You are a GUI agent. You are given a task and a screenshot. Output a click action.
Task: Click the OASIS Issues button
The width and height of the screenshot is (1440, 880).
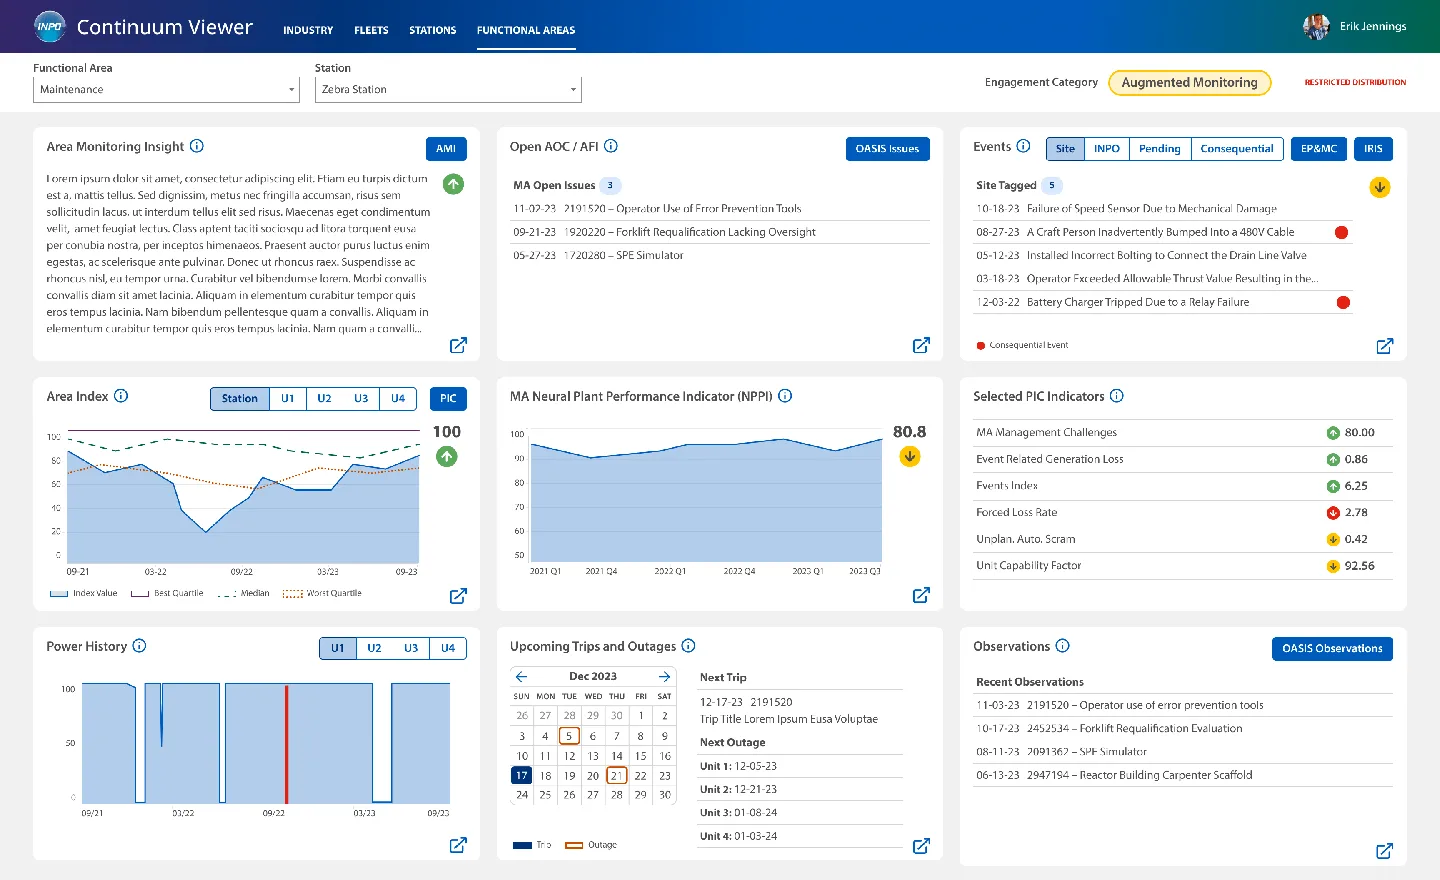click(886, 148)
